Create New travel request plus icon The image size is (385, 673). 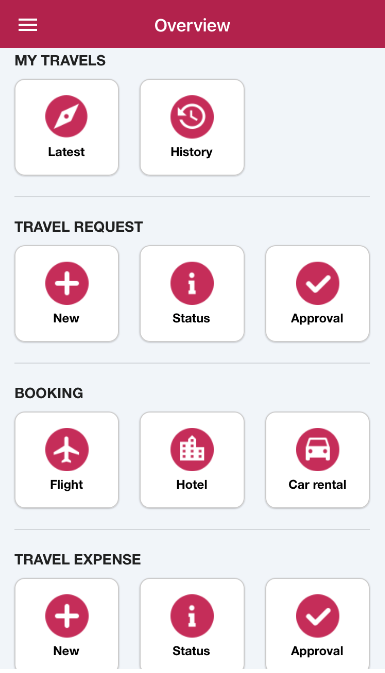(67, 283)
